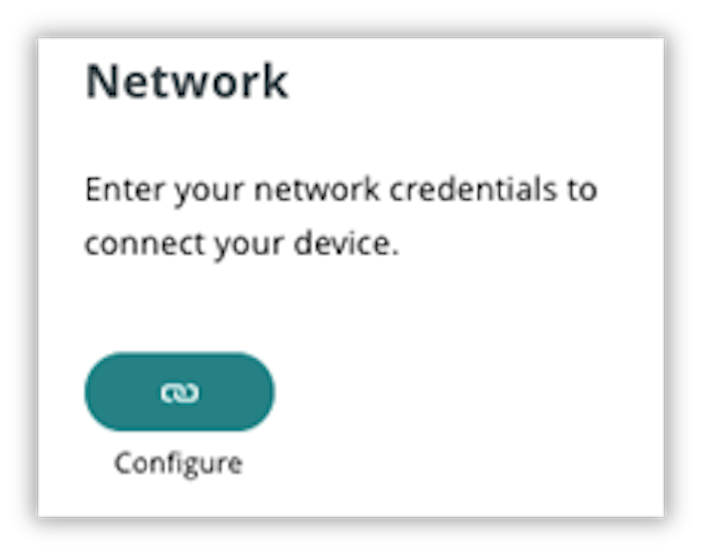The width and height of the screenshot is (702, 555).
Task: Click the Configure caption text
Action: tap(178, 464)
